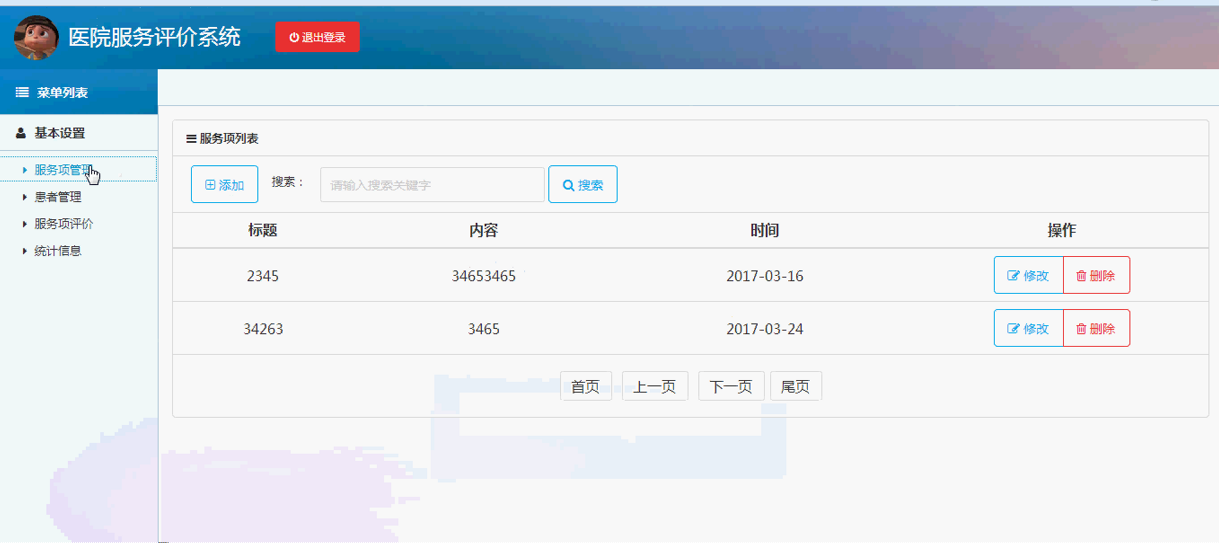Click the title cell 2345
The width and height of the screenshot is (1219, 543).
[263, 276]
